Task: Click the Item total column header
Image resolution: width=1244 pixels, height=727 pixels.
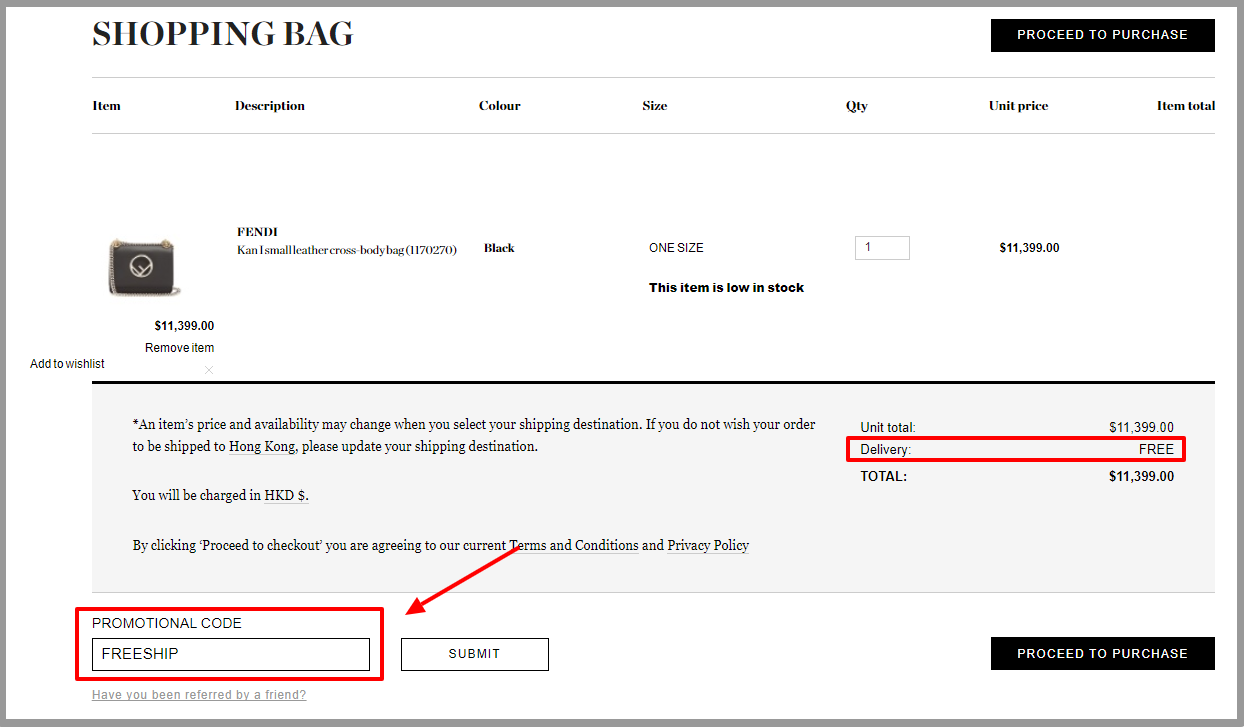Action: click(1186, 106)
